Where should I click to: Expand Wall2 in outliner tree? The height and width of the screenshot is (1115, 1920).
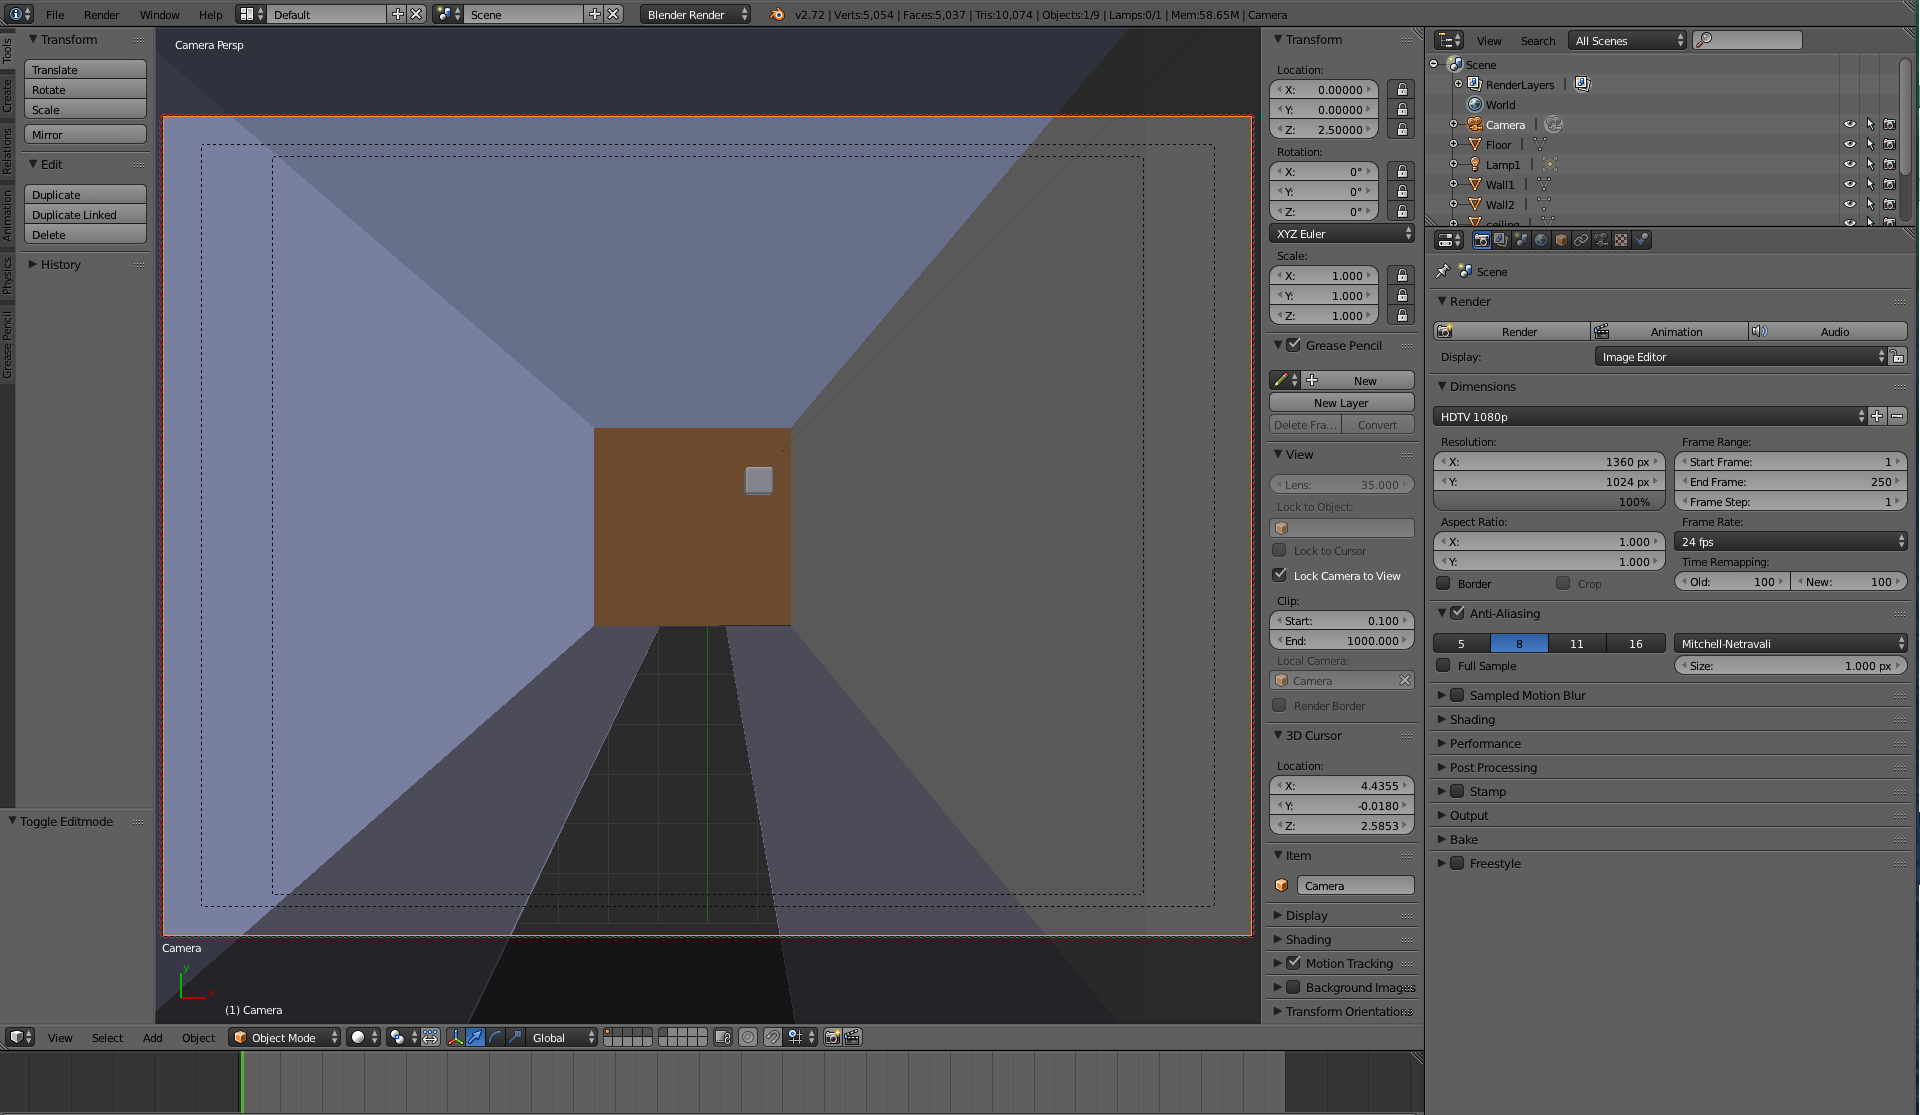1453,204
